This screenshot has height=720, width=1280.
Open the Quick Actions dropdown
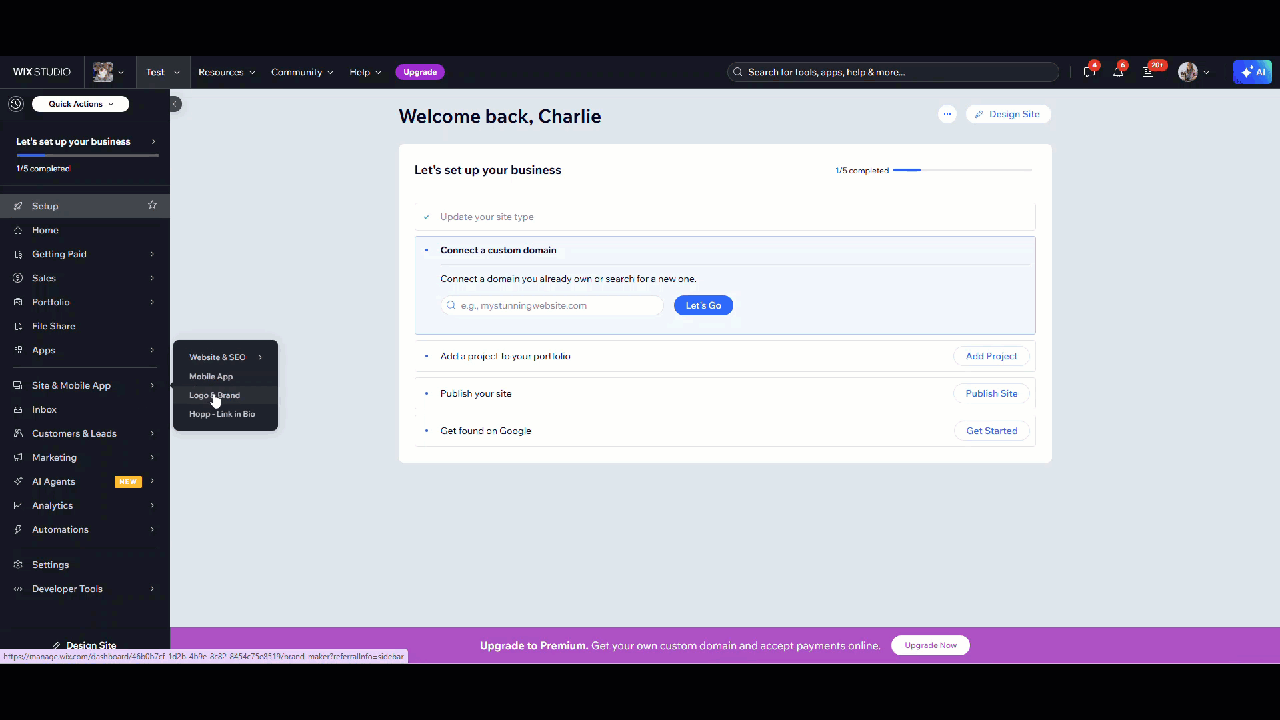pos(80,104)
